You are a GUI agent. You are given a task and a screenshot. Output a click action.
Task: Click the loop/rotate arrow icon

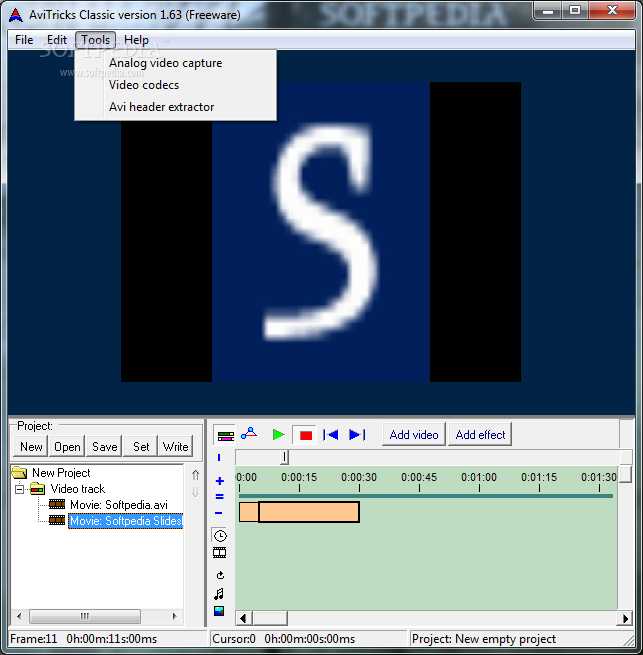[220, 575]
